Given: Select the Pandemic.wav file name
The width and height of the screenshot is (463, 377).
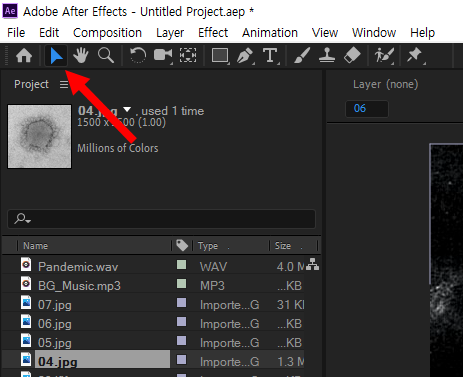Looking at the screenshot, I should coord(78,267).
